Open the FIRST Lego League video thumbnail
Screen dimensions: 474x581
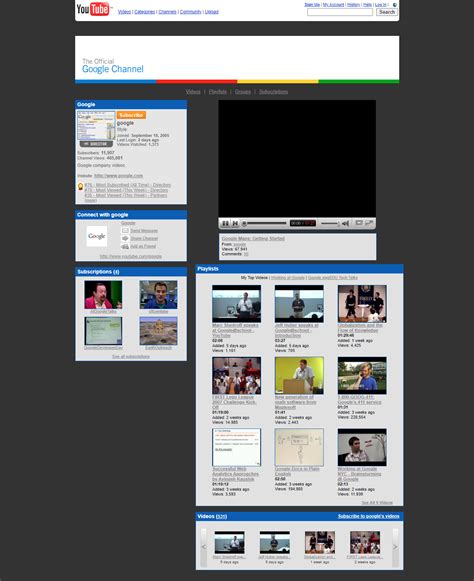coord(236,375)
